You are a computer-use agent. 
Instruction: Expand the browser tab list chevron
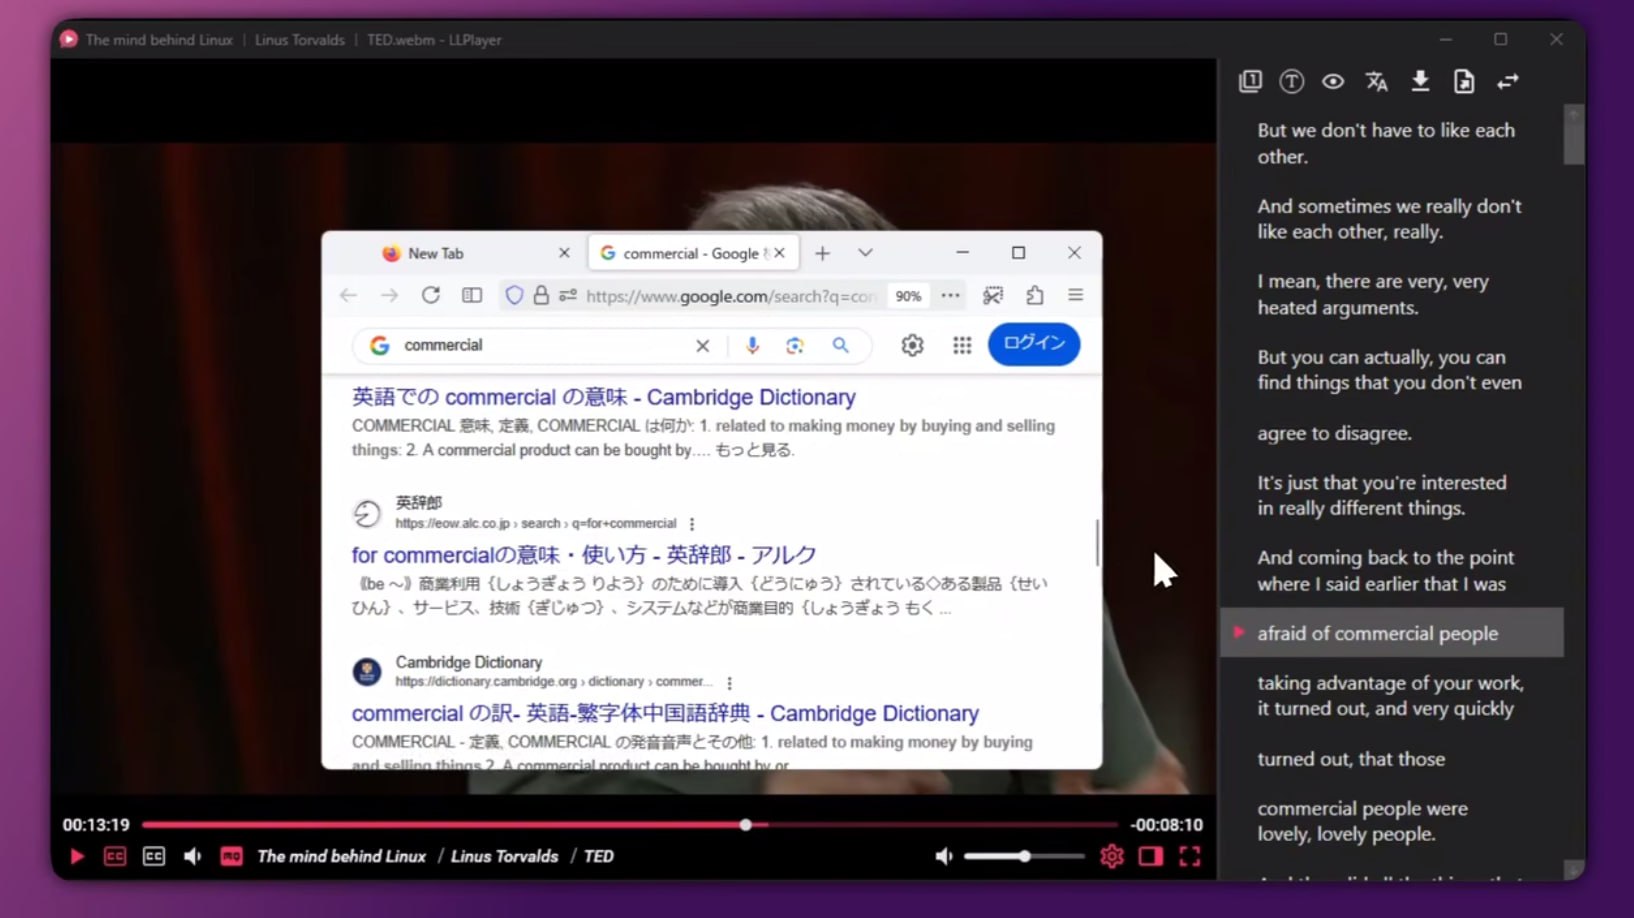[865, 253]
